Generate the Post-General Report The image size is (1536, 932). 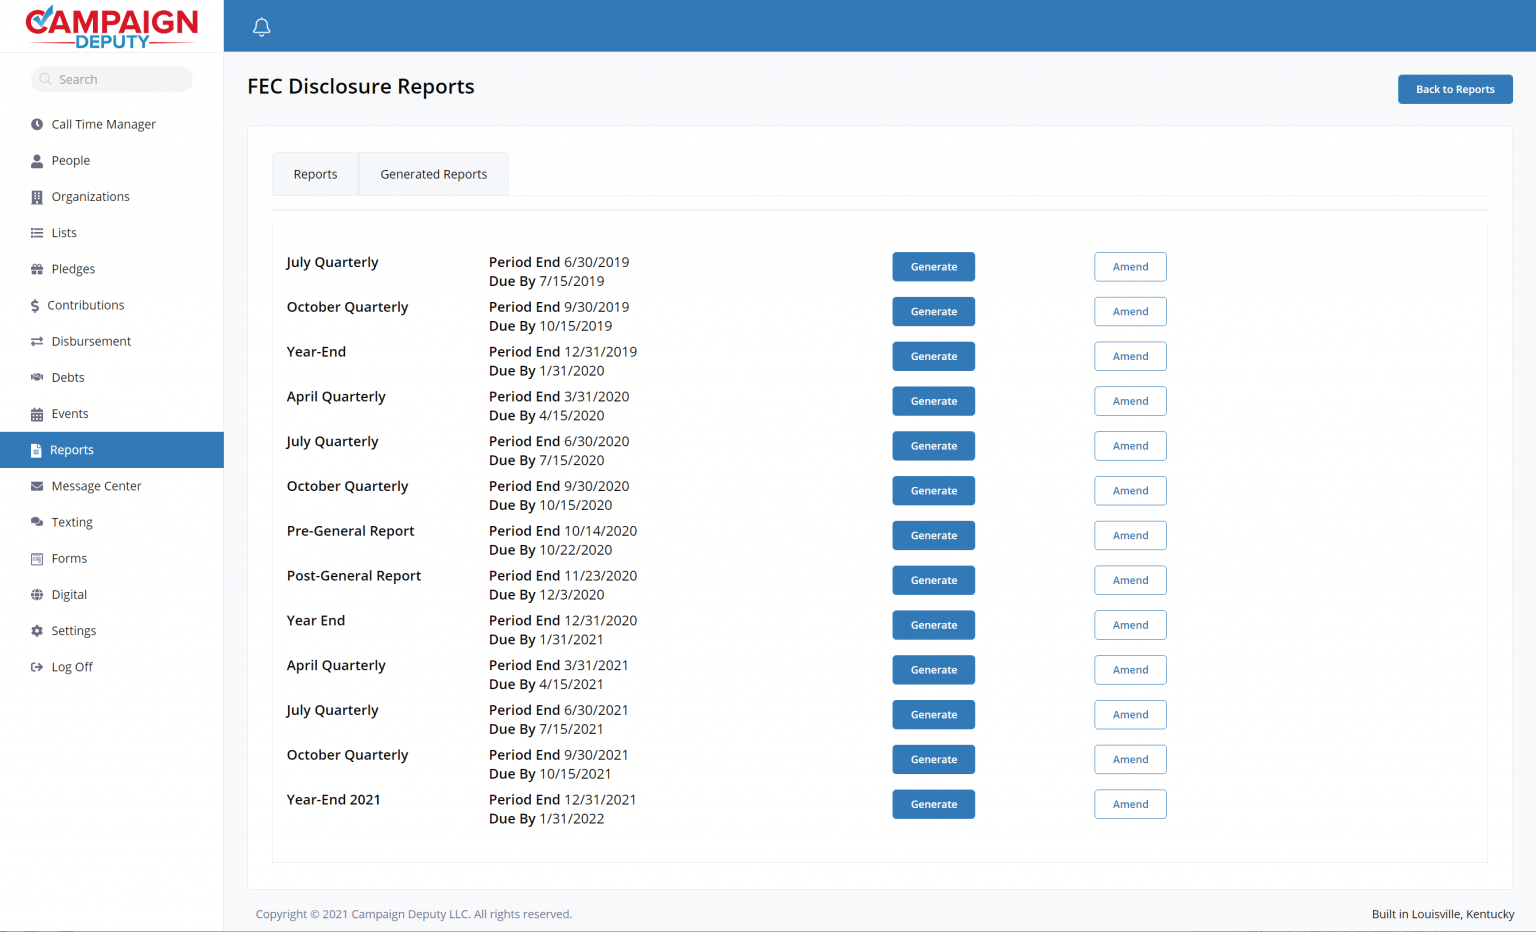pos(934,581)
